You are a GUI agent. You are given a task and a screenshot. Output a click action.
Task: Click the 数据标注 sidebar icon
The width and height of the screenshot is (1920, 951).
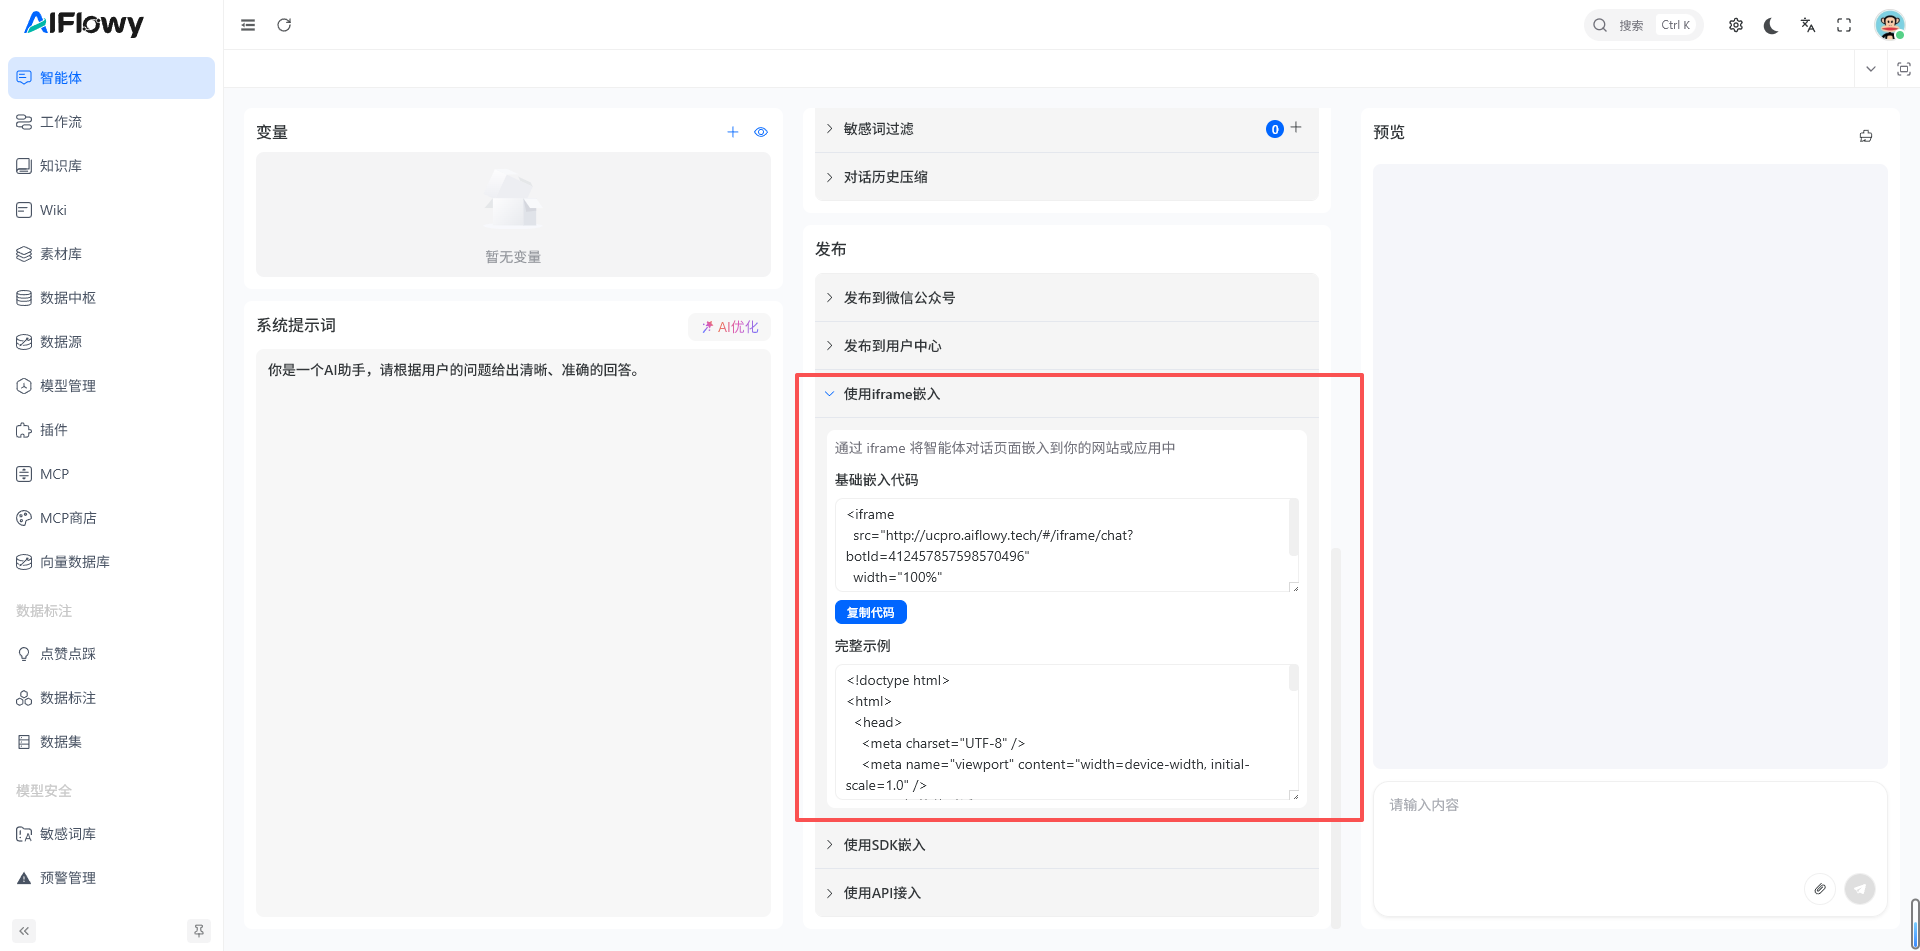24,698
